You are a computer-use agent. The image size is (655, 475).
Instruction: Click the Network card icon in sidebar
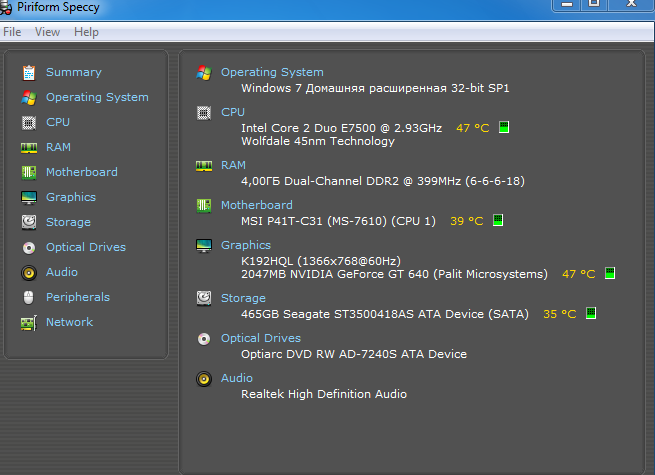tap(29, 323)
